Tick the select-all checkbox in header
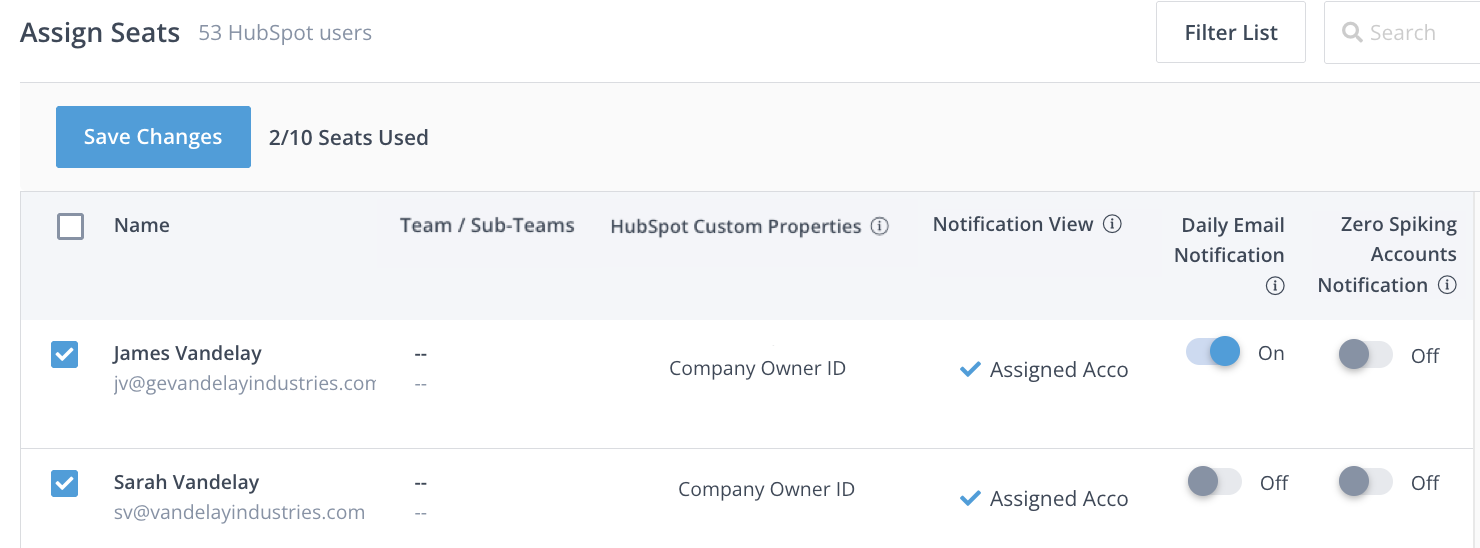 [x=70, y=226]
